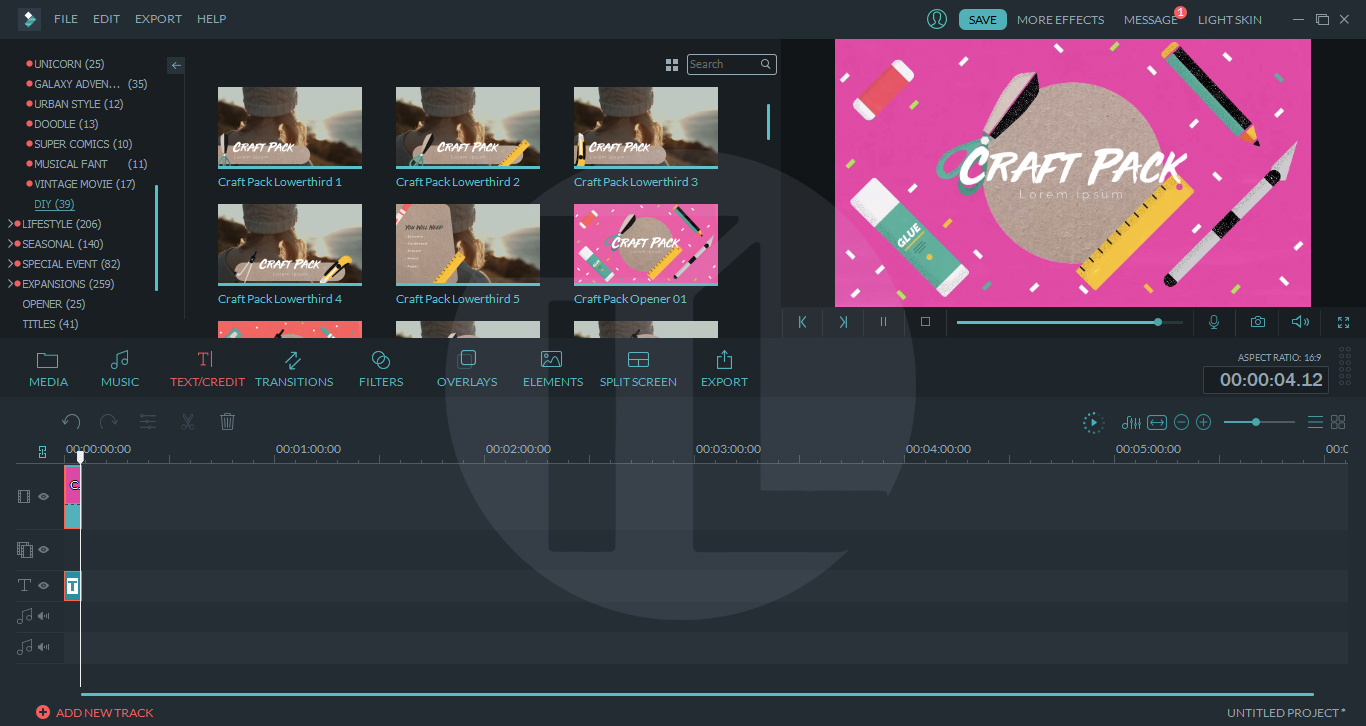Open the render preview icon on the timeline toolbar
Screen dimensions: 1366x726
(x=1093, y=422)
